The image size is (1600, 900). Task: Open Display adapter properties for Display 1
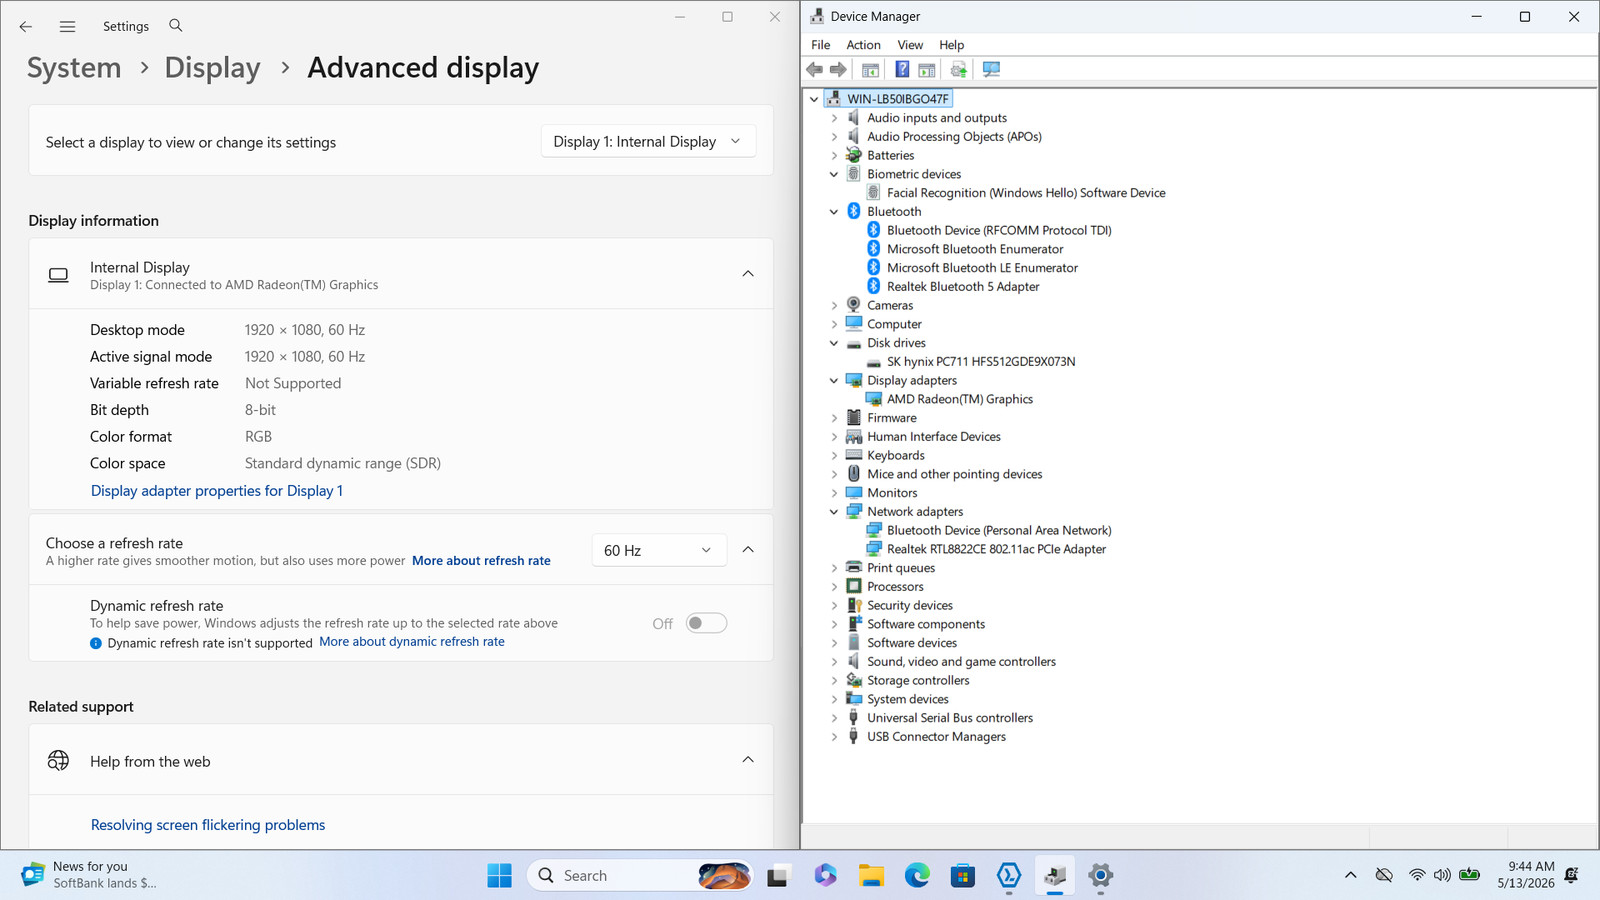pyautogui.click(x=217, y=491)
